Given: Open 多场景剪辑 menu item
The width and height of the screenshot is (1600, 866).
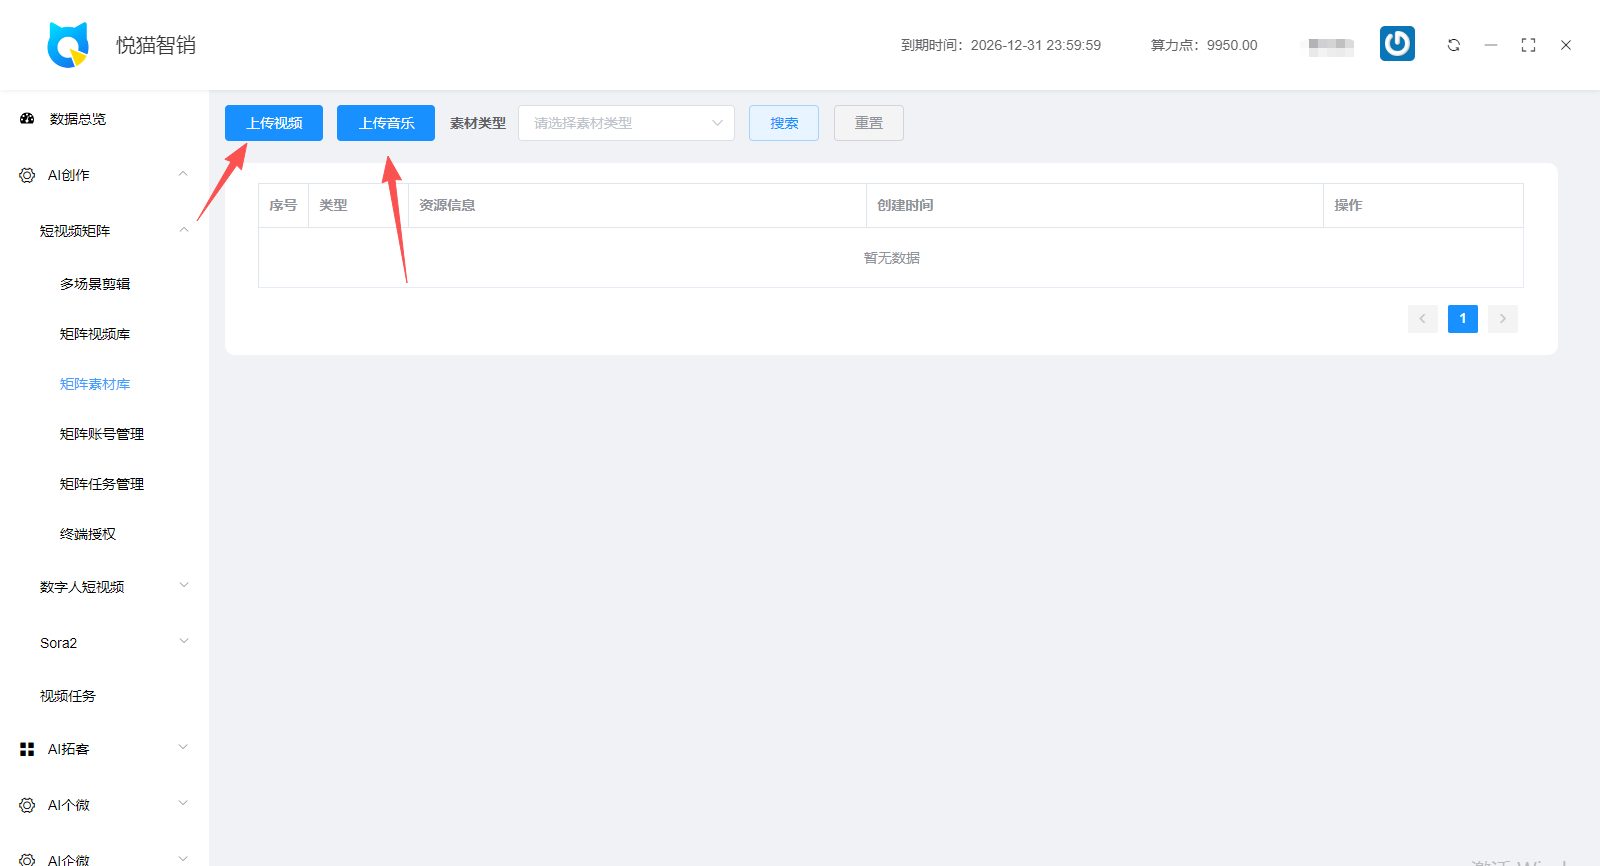Looking at the screenshot, I should pyautogui.click(x=95, y=284).
